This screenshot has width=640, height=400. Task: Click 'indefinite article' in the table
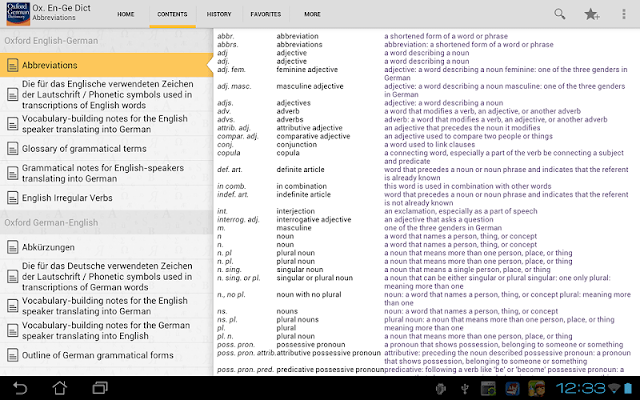pyautogui.click(x=304, y=194)
